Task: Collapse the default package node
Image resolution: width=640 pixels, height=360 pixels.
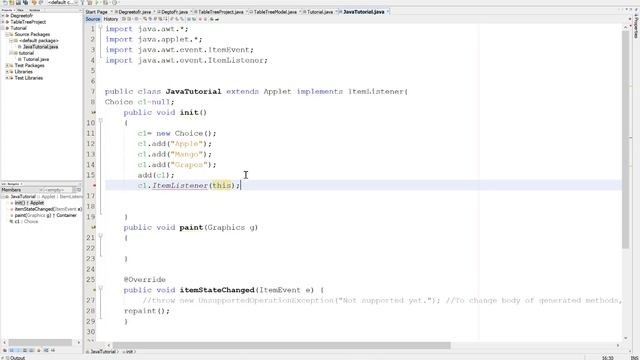Action: [x=11, y=41]
